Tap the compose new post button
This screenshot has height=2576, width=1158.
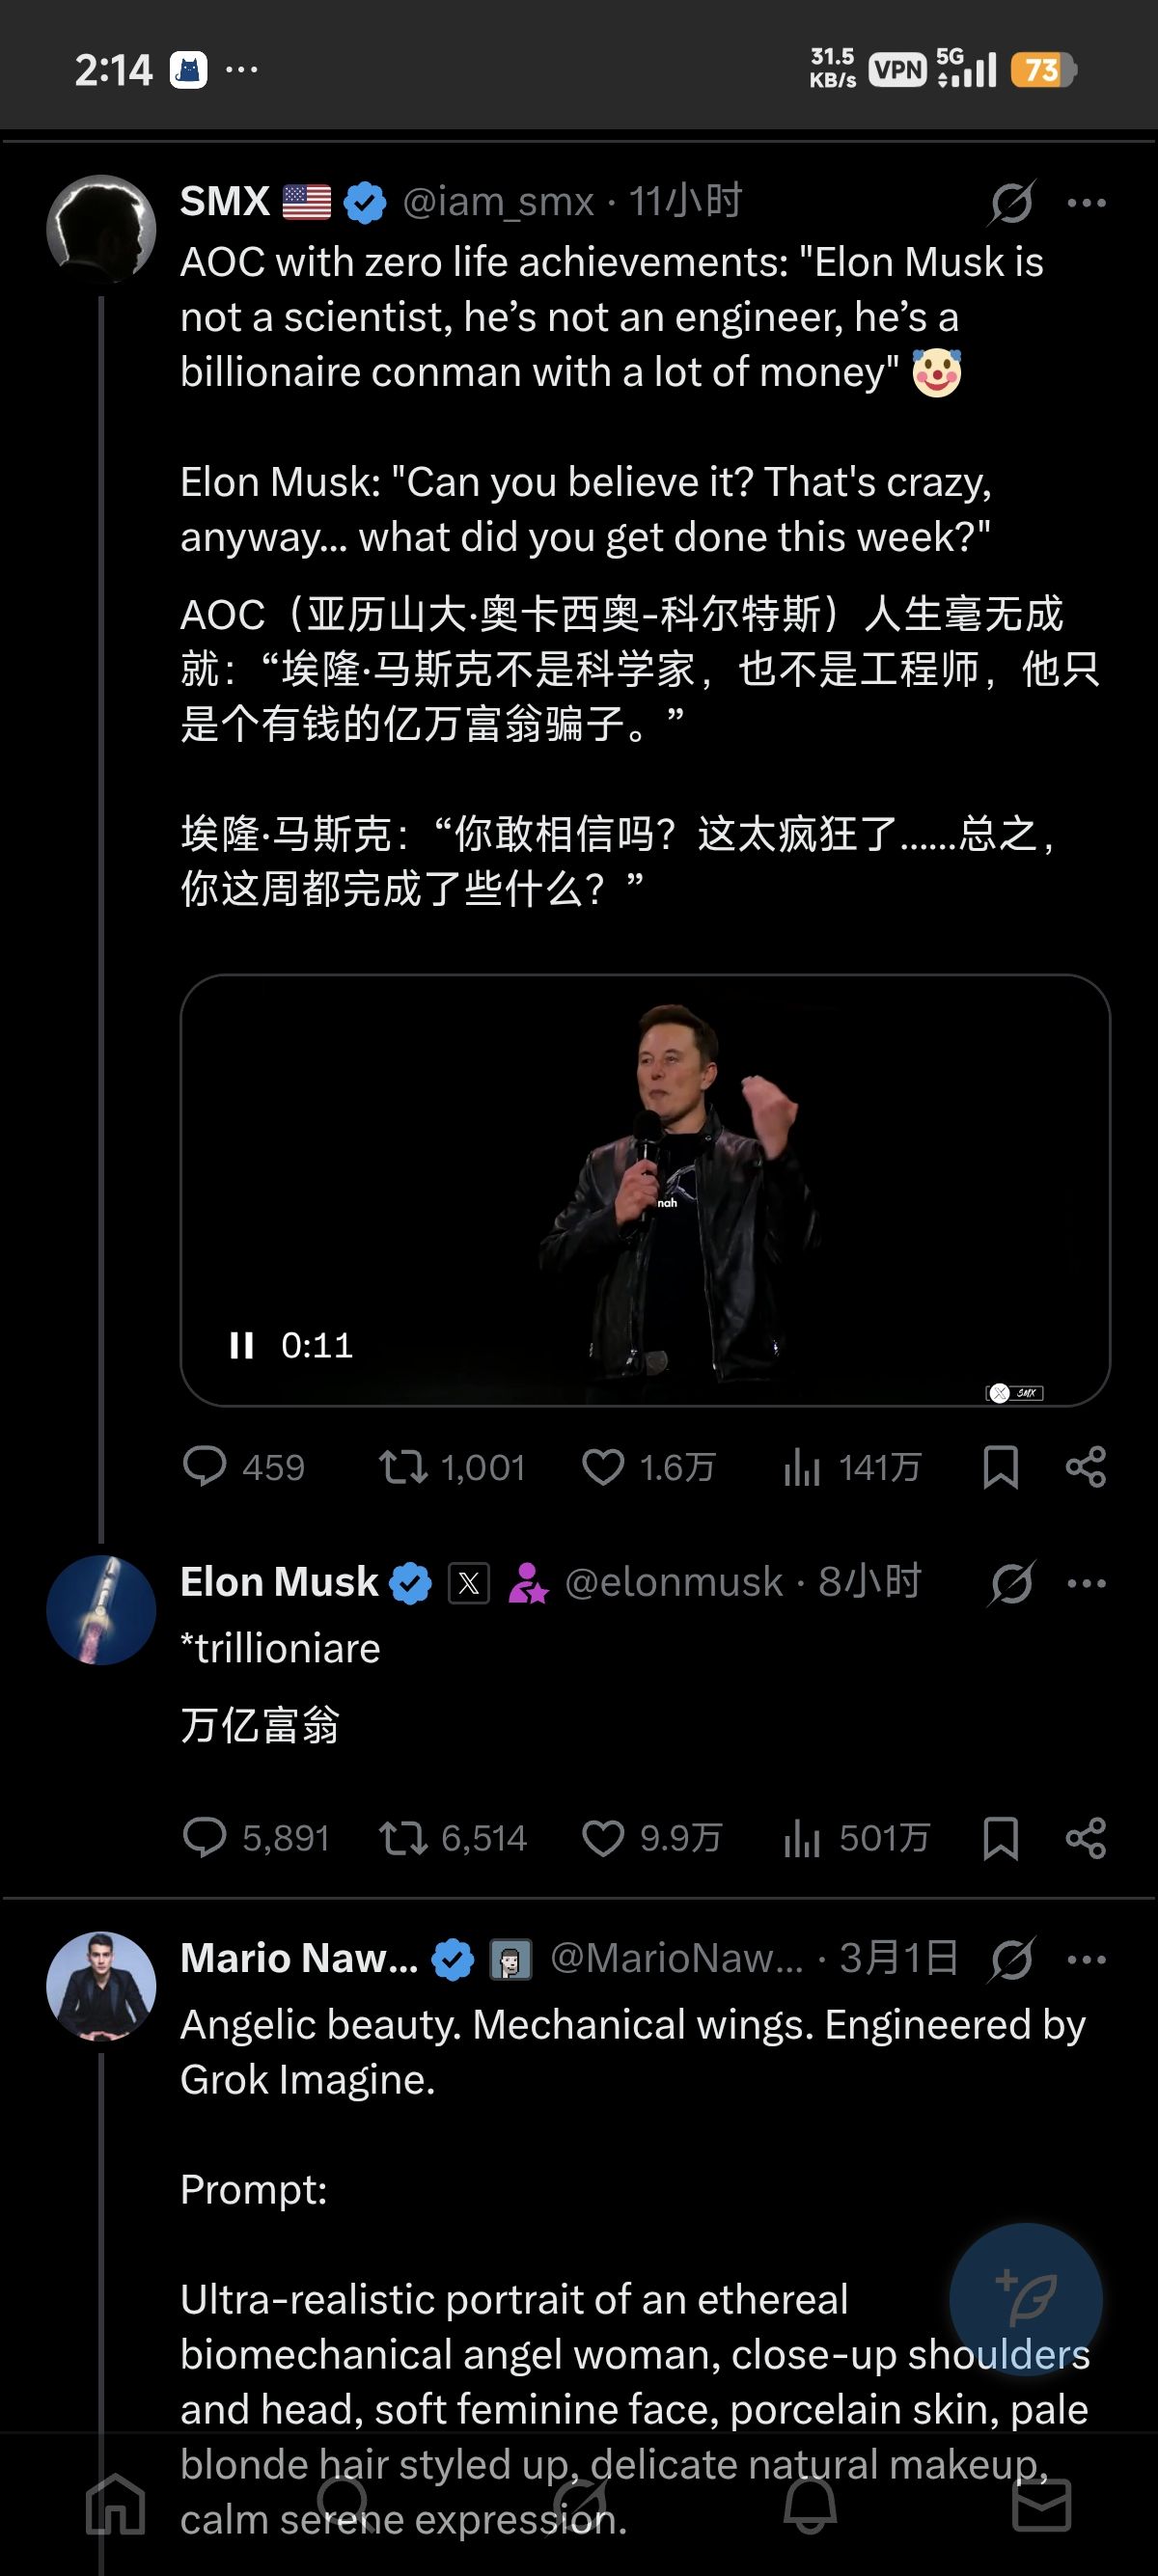pyautogui.click(x=1025, y=2300)
